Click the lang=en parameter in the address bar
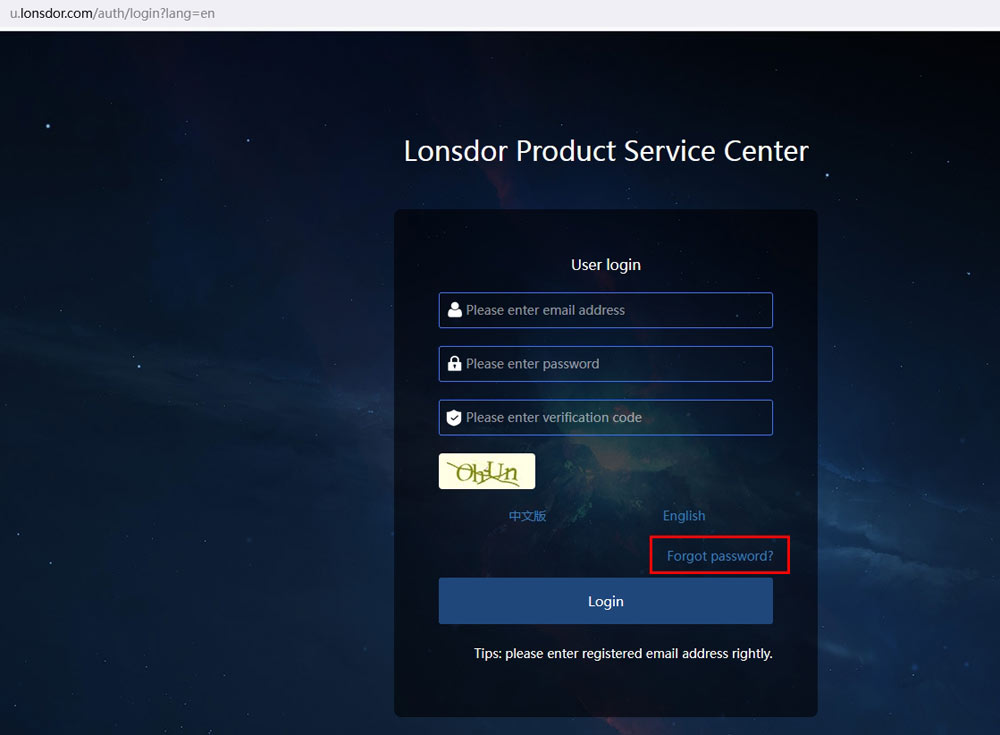This screenshot has height=735, width=1000. (x=190, y=14)
